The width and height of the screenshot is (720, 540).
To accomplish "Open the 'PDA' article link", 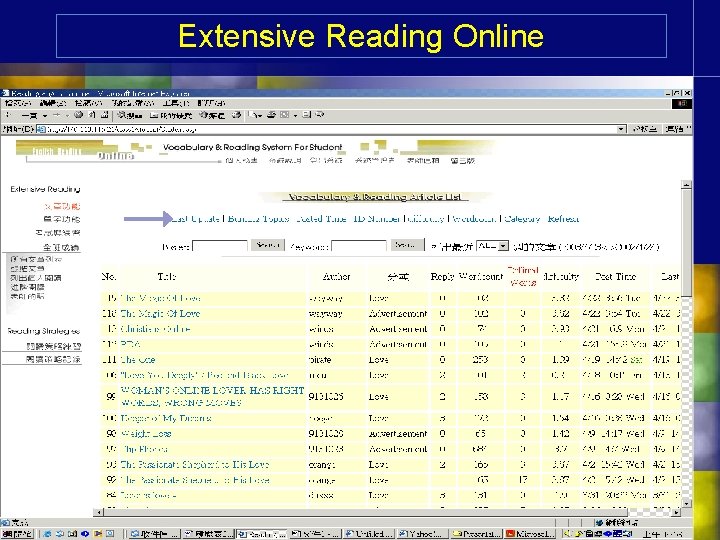I will [x=130, y=344].
